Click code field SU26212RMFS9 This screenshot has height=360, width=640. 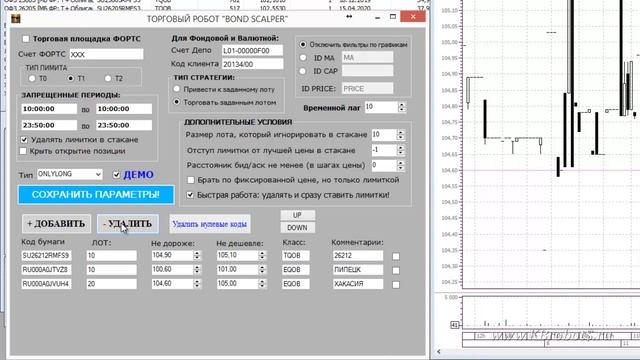(46, 256)
